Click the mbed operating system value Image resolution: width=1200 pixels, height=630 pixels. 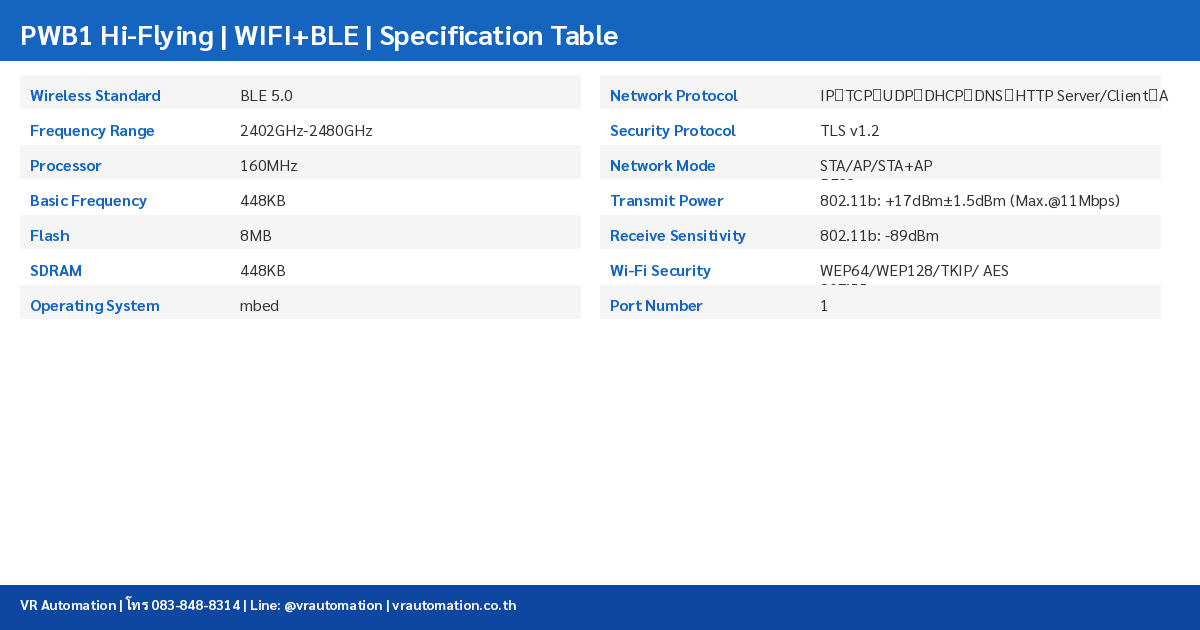(259, 306)
